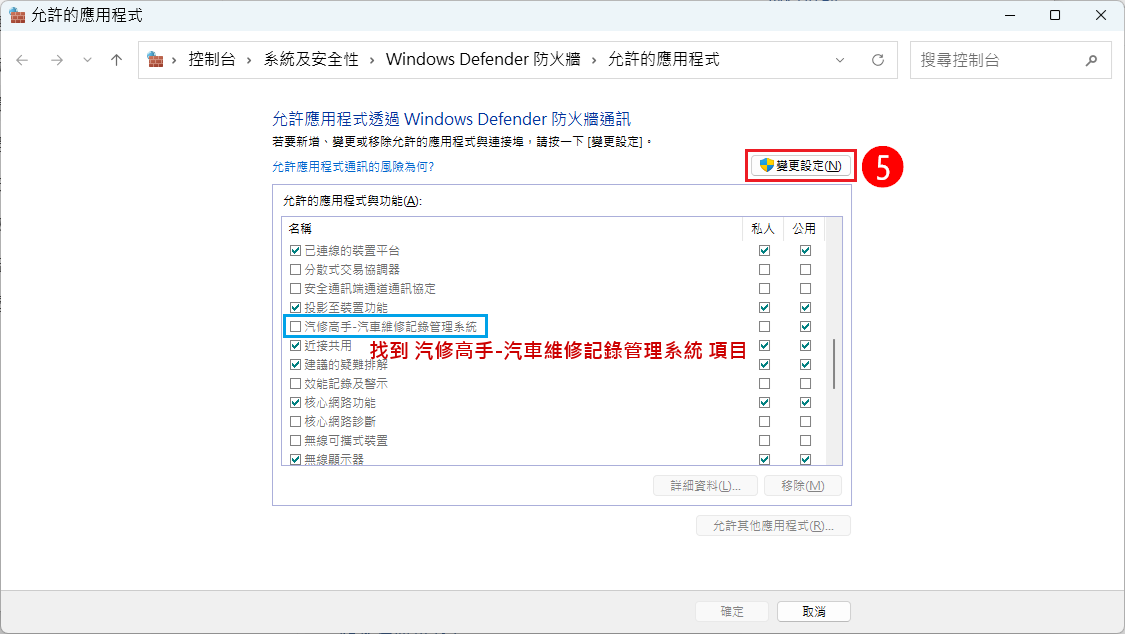Click the Forward navigation arrow
Screen dimensions: 1125x634
coord(57,60)
